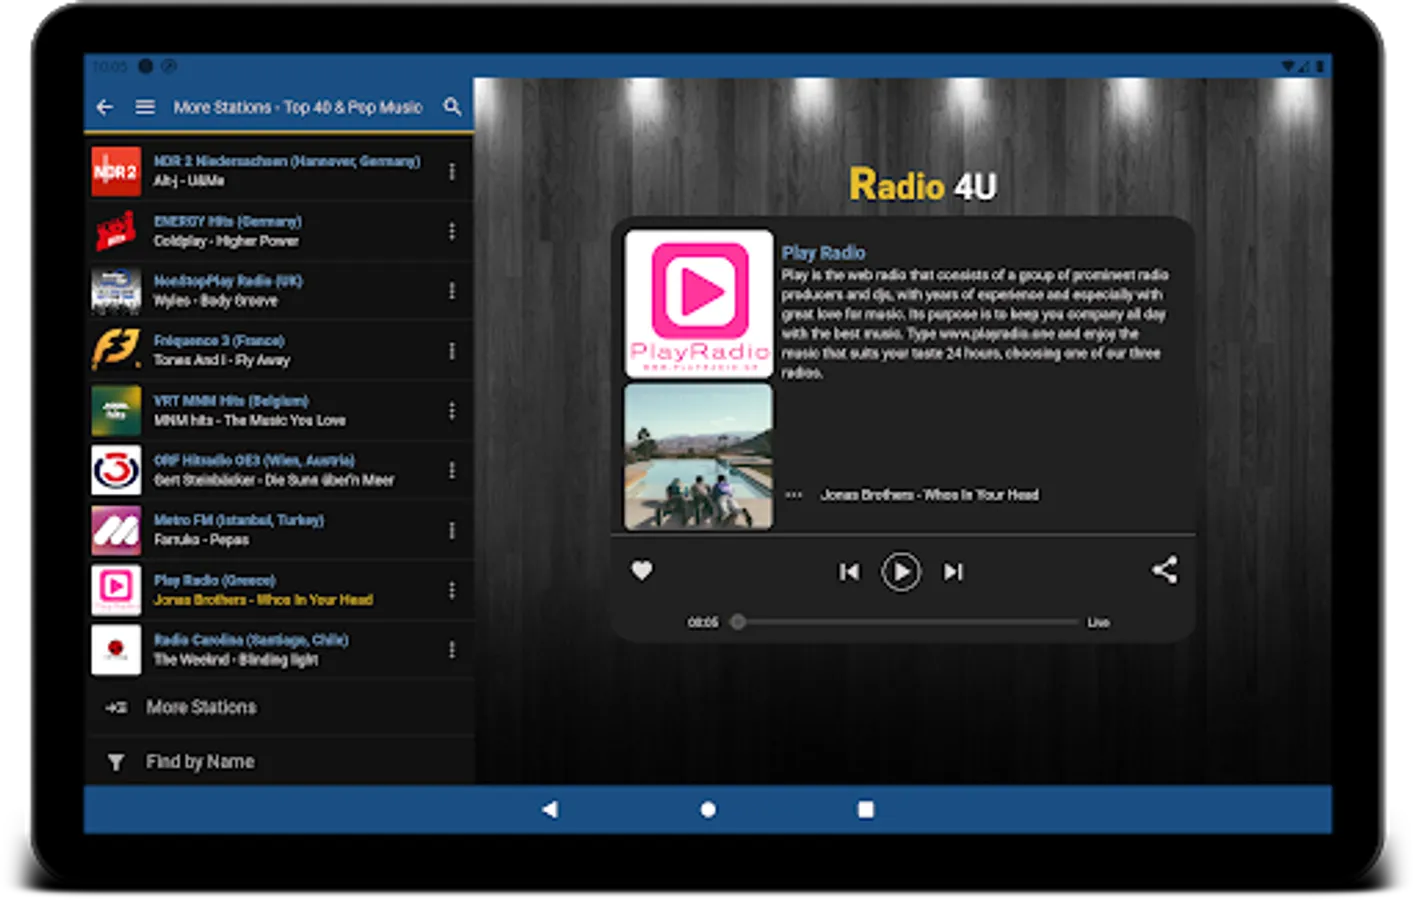Viewport: 1413px width, 900px height.
Task: Open options for NonstopPlay Radio
Action: (x=452, y=291)
